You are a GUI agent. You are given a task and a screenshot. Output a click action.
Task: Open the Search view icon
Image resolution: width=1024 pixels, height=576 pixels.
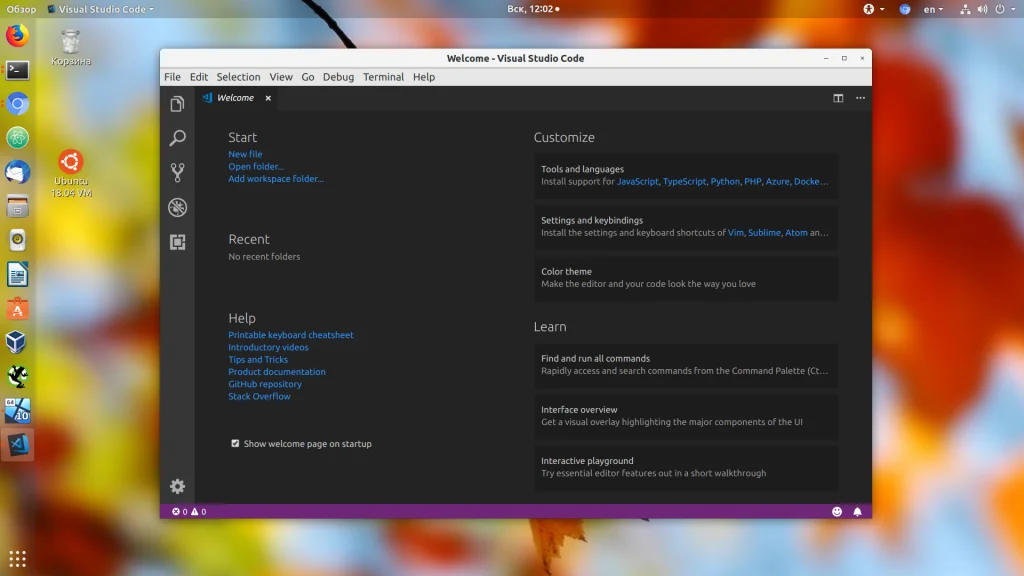177,138
